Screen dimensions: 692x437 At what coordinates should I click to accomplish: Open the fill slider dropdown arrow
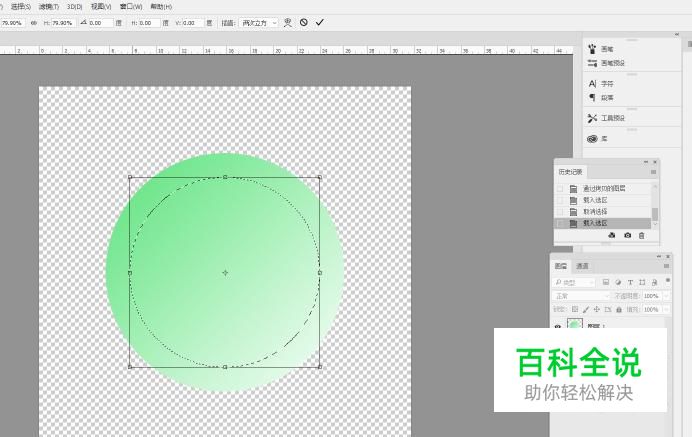pyautogui.click(x=666, y=310)
